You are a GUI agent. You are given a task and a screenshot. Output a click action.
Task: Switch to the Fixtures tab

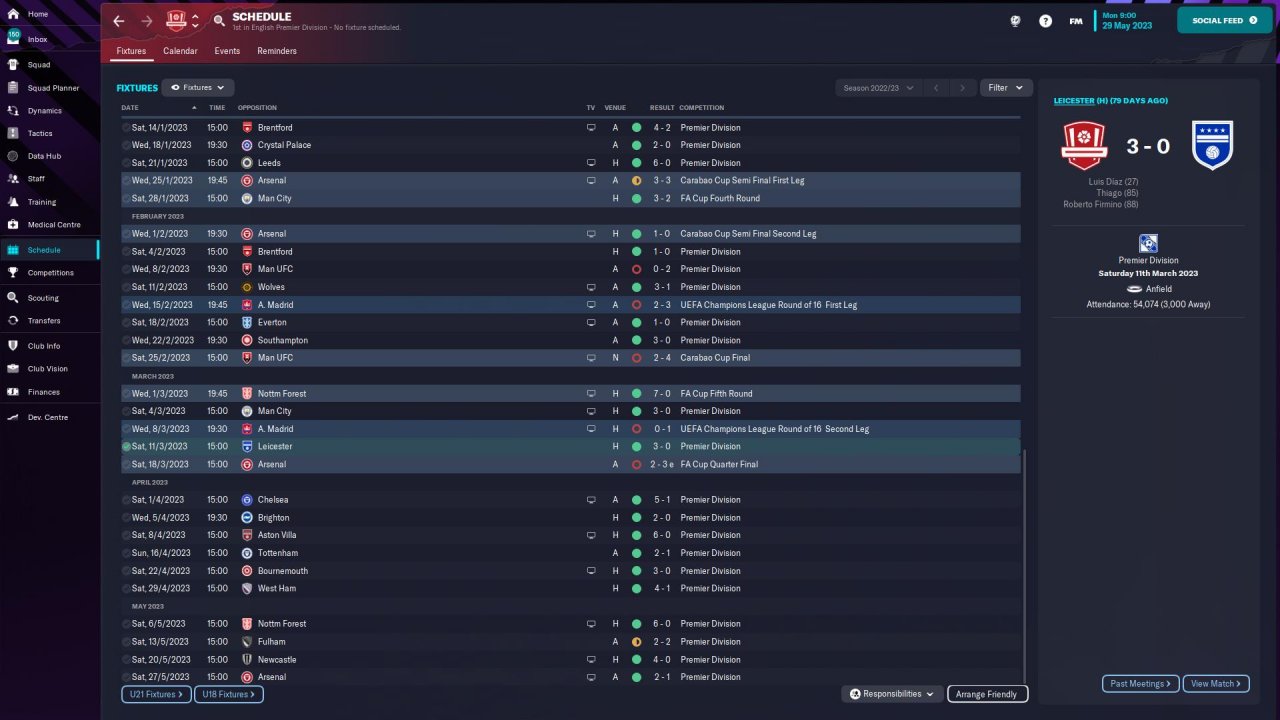pos(131,51)
